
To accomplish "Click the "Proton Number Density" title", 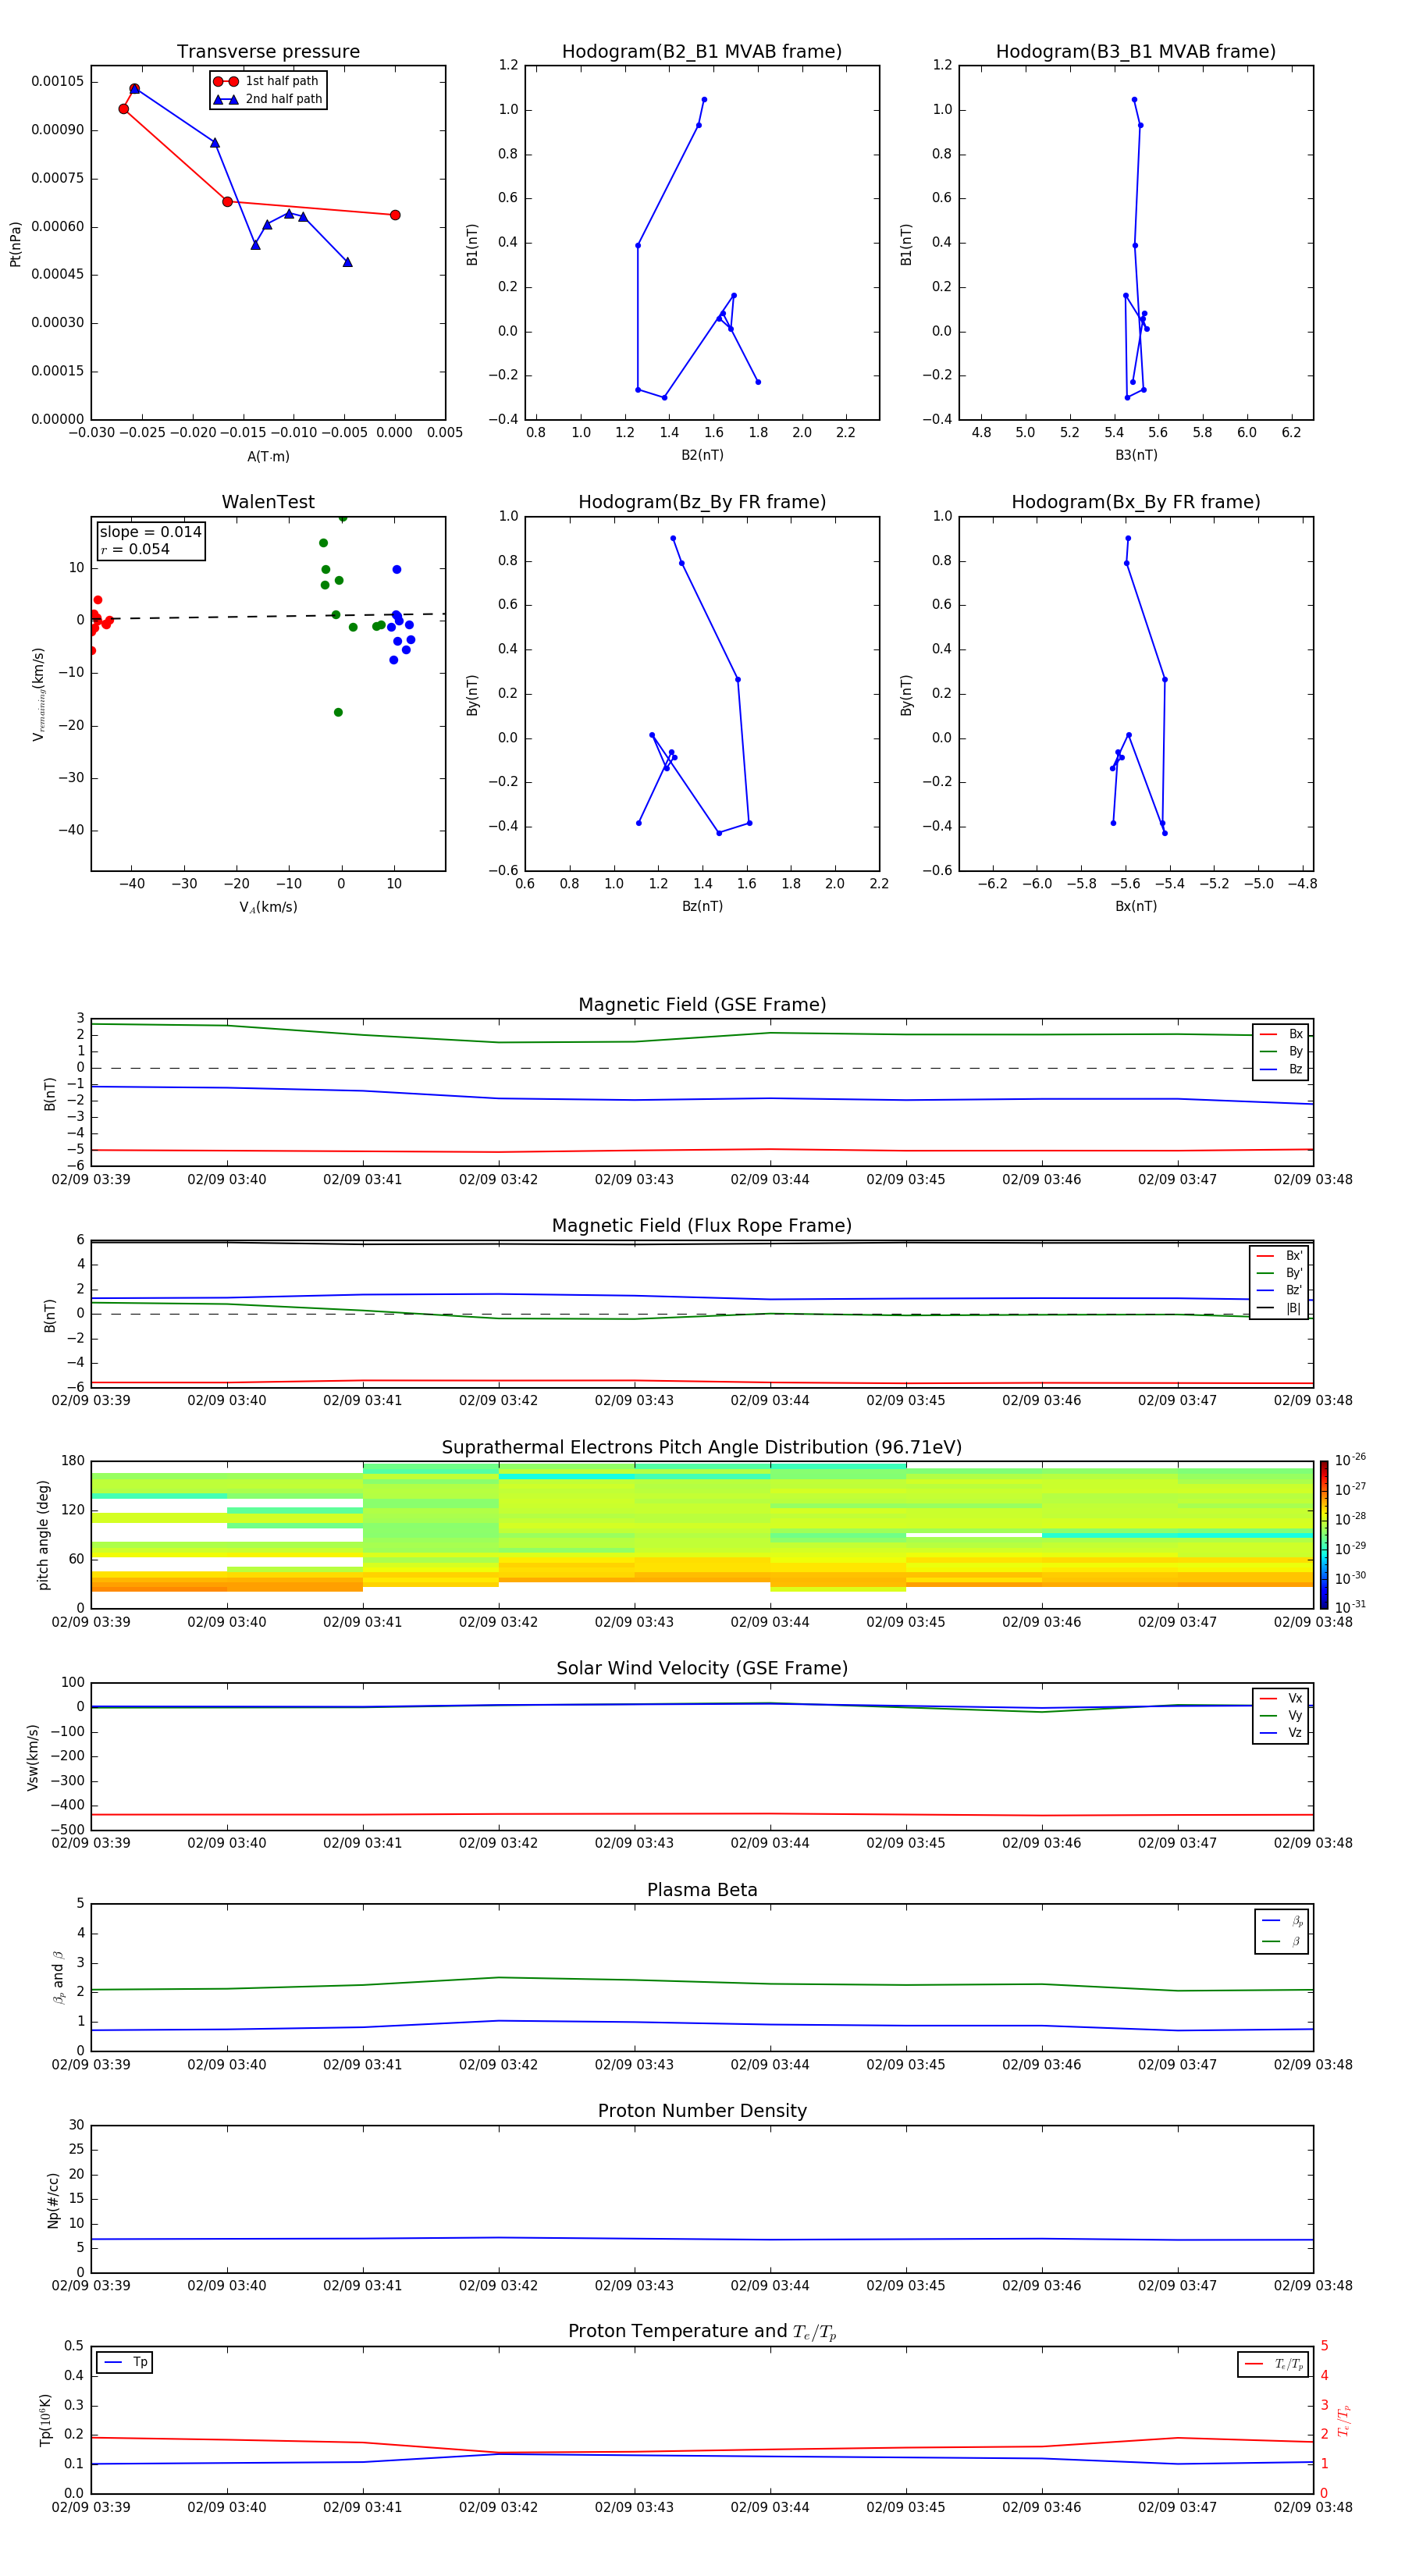I will pyautogui.click(x=702, y=2111).
